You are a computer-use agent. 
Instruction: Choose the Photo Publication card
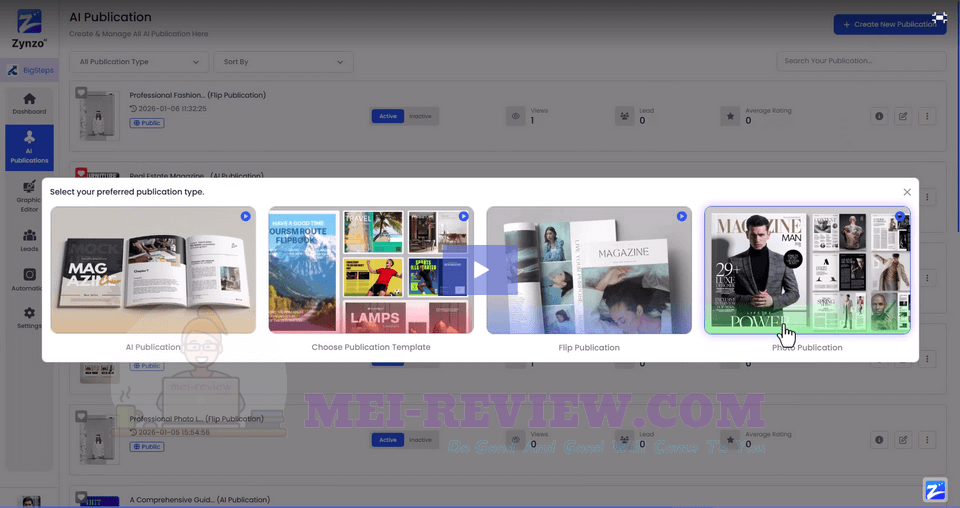[x=807, y=270]
